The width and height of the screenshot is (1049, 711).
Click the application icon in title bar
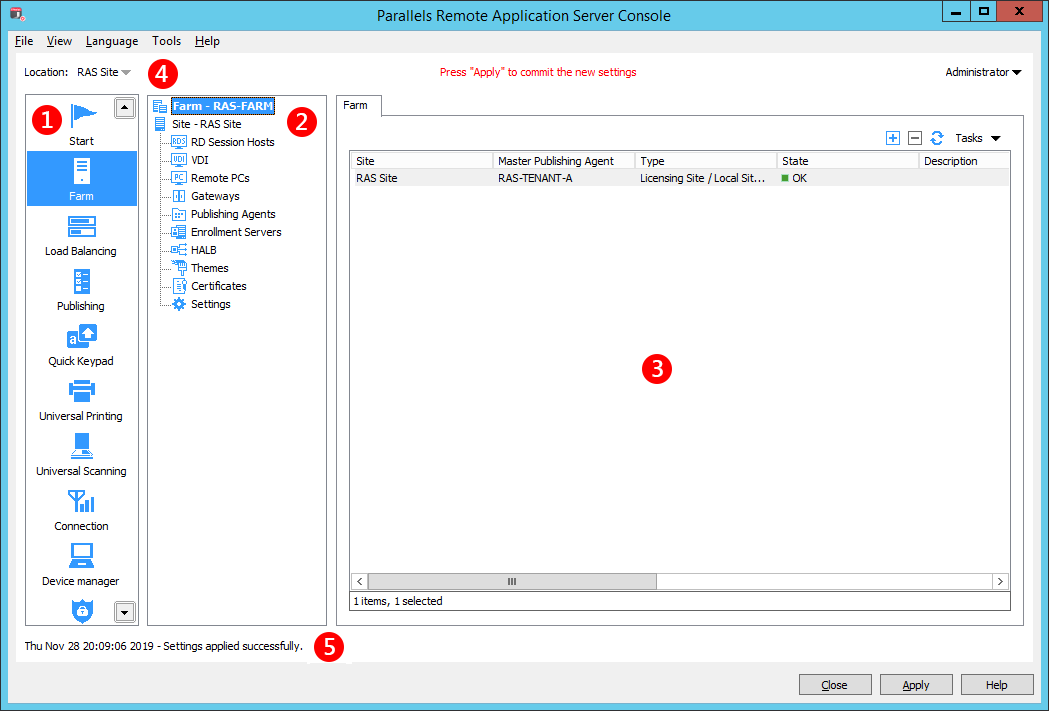(17, 14)
